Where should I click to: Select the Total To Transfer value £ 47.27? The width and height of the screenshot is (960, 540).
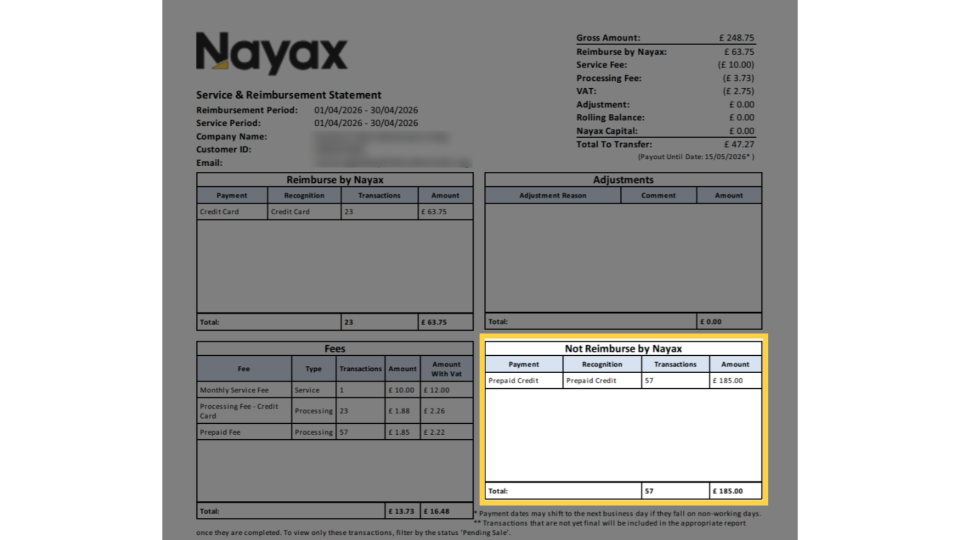click(739, 144)
